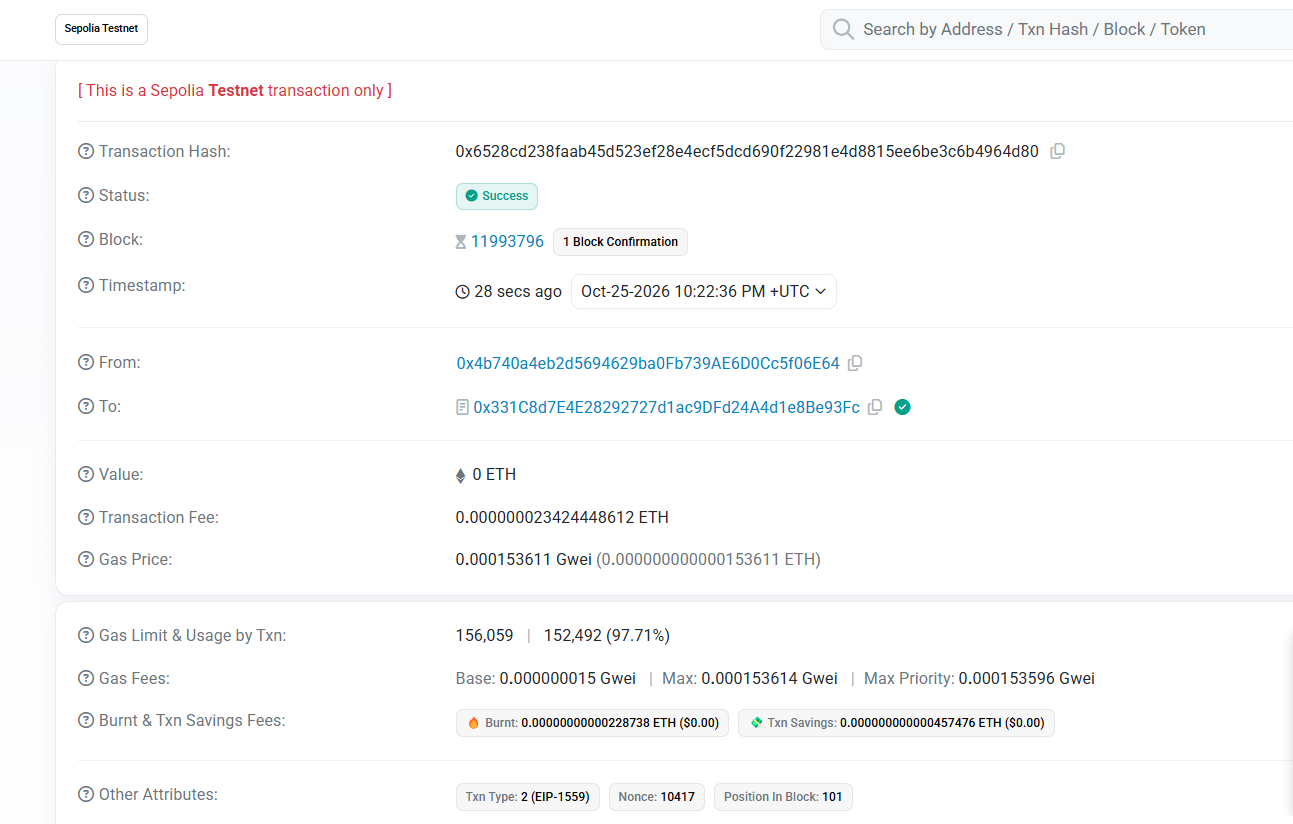This screenshot has width=1293, height=824.
Task: Open block 11993796 link
Action: click(x=507, y=241)
